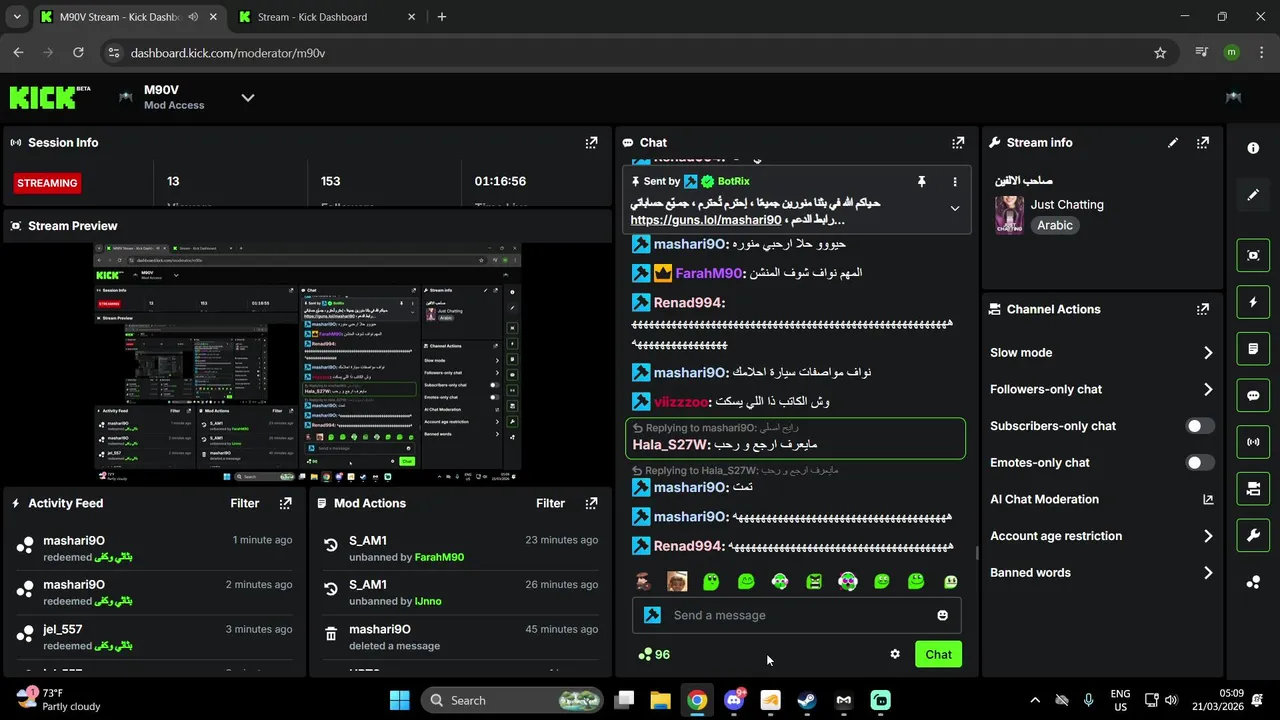The image size is (1280, 720).
Task: Click FarahM90 username in chat
Action: pyautogui.click(x=709, y=273)
